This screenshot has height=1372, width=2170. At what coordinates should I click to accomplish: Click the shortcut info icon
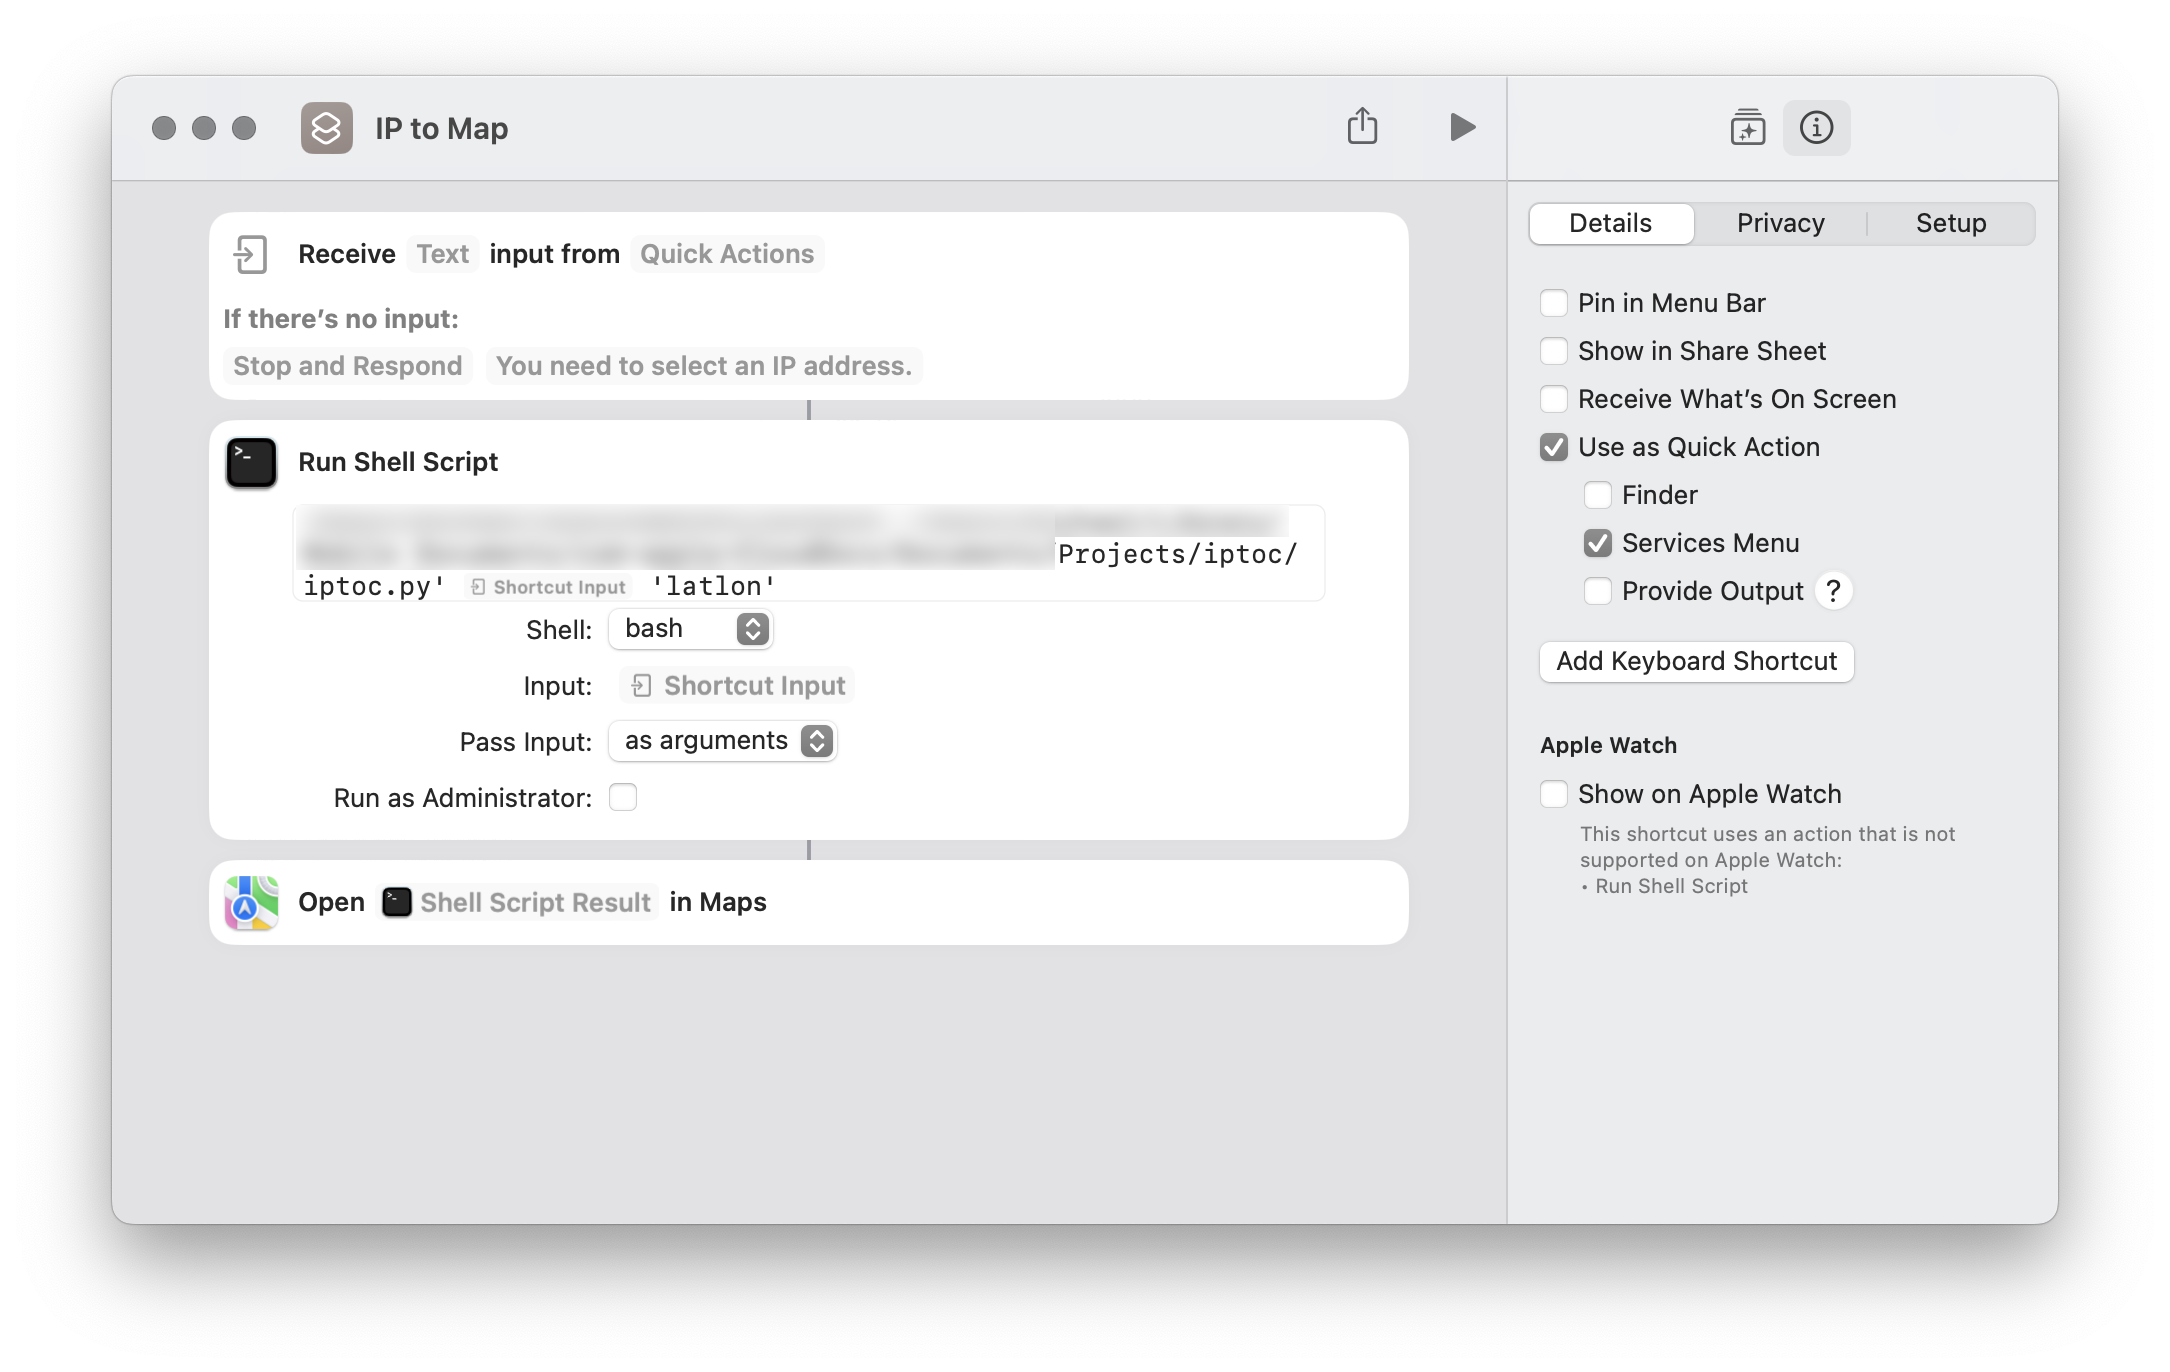coord(1816,128)
